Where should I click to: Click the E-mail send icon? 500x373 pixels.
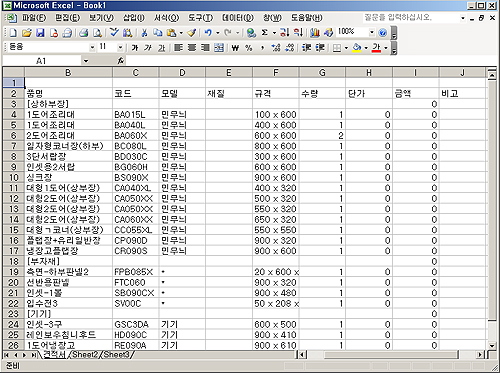[68, 32]
